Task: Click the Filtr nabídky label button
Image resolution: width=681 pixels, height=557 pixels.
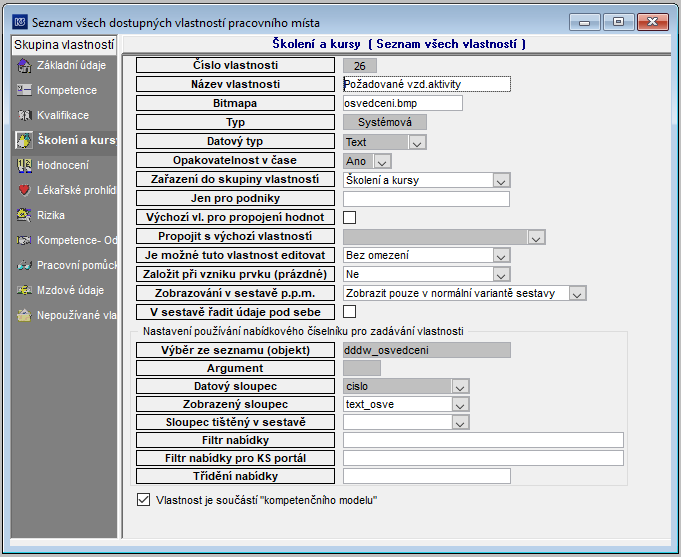Action: 235,440
